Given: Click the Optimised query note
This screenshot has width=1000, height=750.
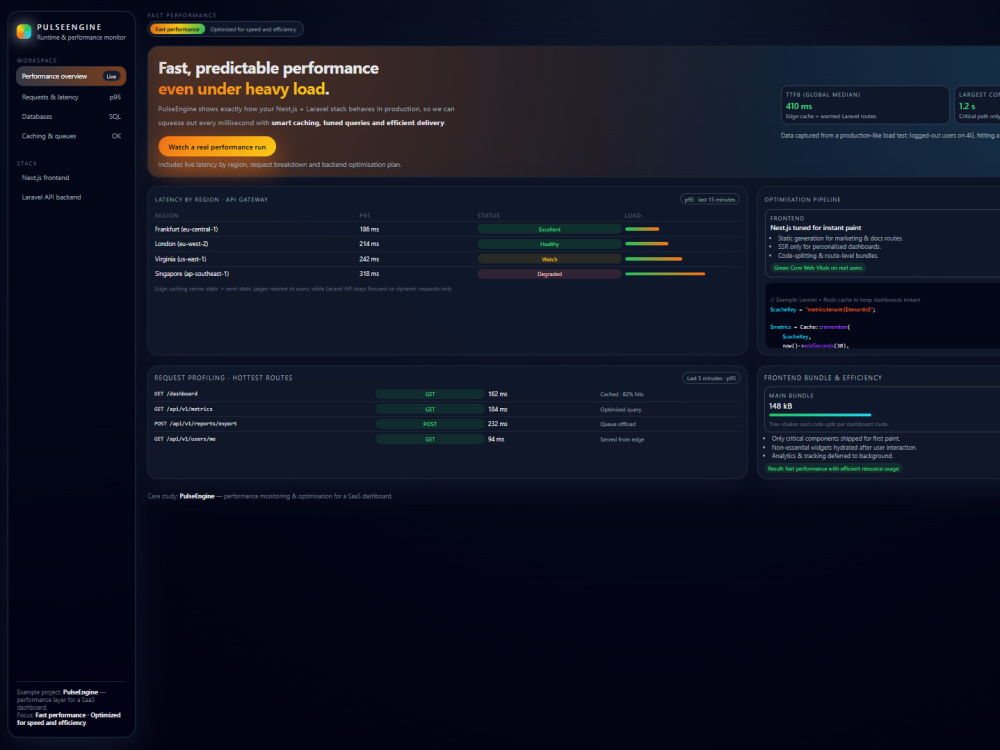Looking at the screenshot, I should pyautogui.click(x=621, y=409).
